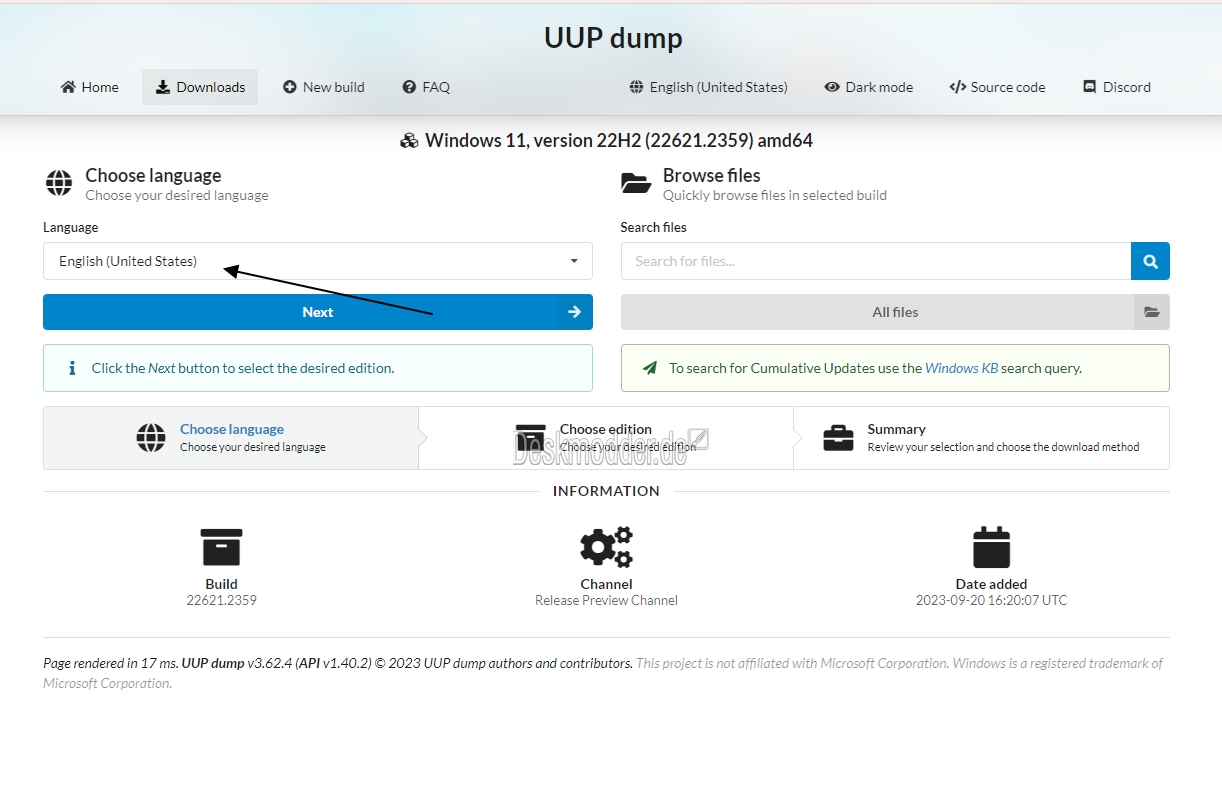The image size is (1222, 794).
Task: Change site language via English (United States)
Action: [x=708, y=87]
